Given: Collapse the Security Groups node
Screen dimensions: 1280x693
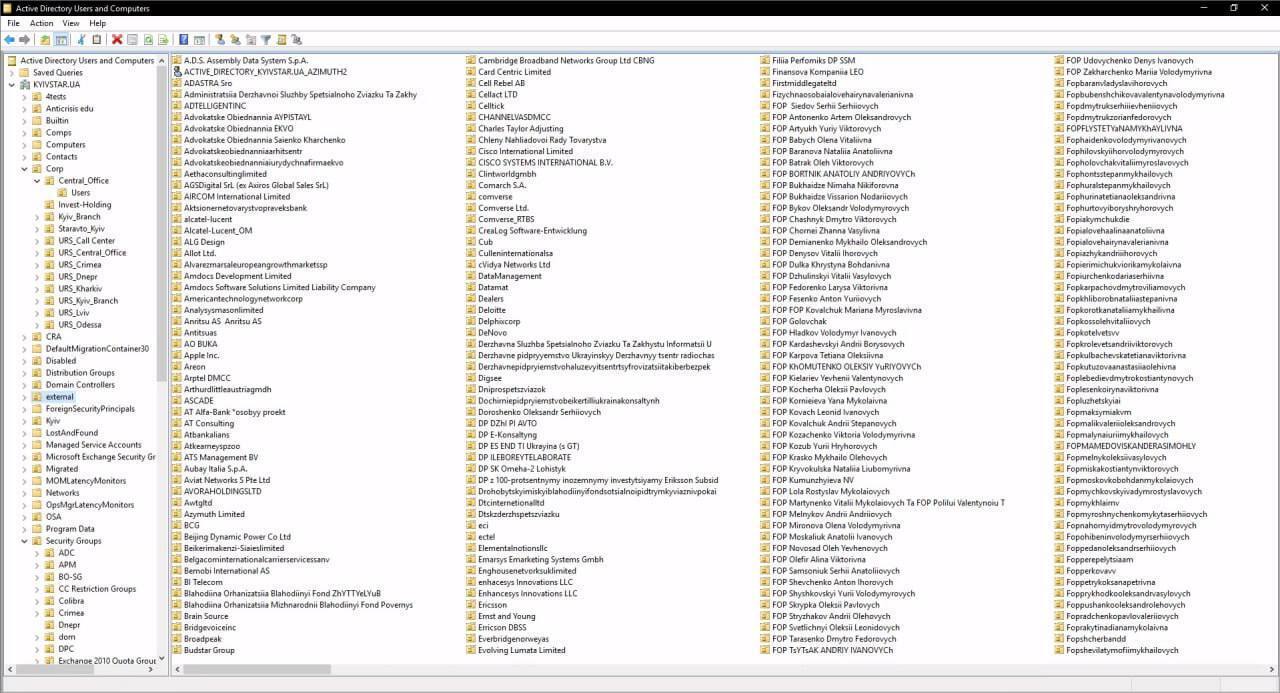Looking at the screenshot, I should pos(24,541).
